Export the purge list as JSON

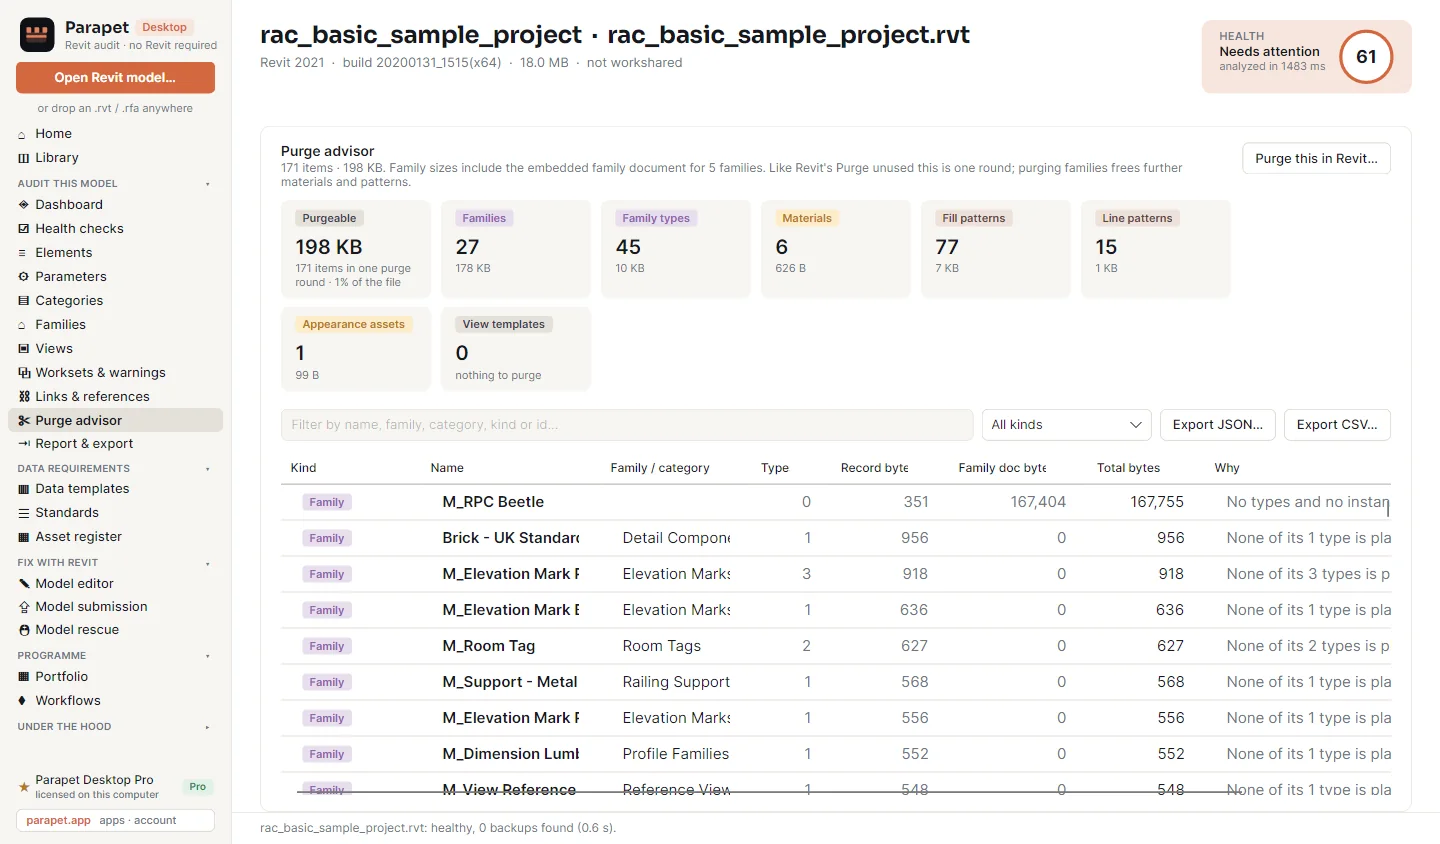[x=1218, y=425]
